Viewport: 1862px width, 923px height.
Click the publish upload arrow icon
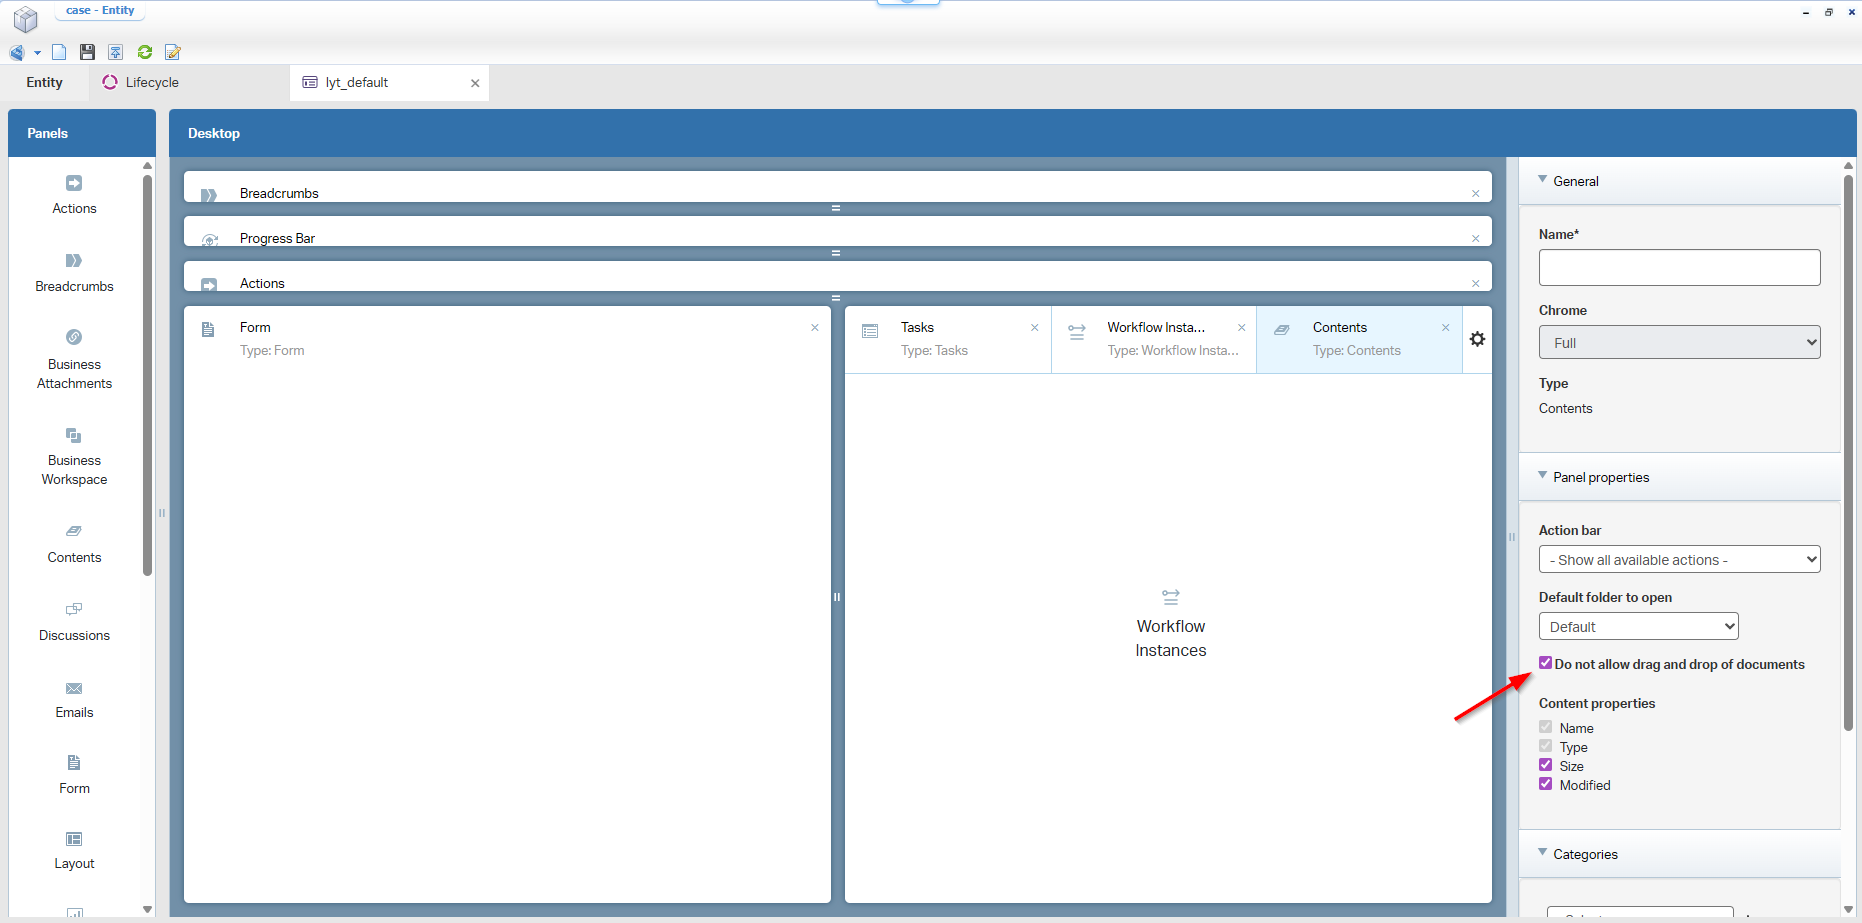pos(116,52)
